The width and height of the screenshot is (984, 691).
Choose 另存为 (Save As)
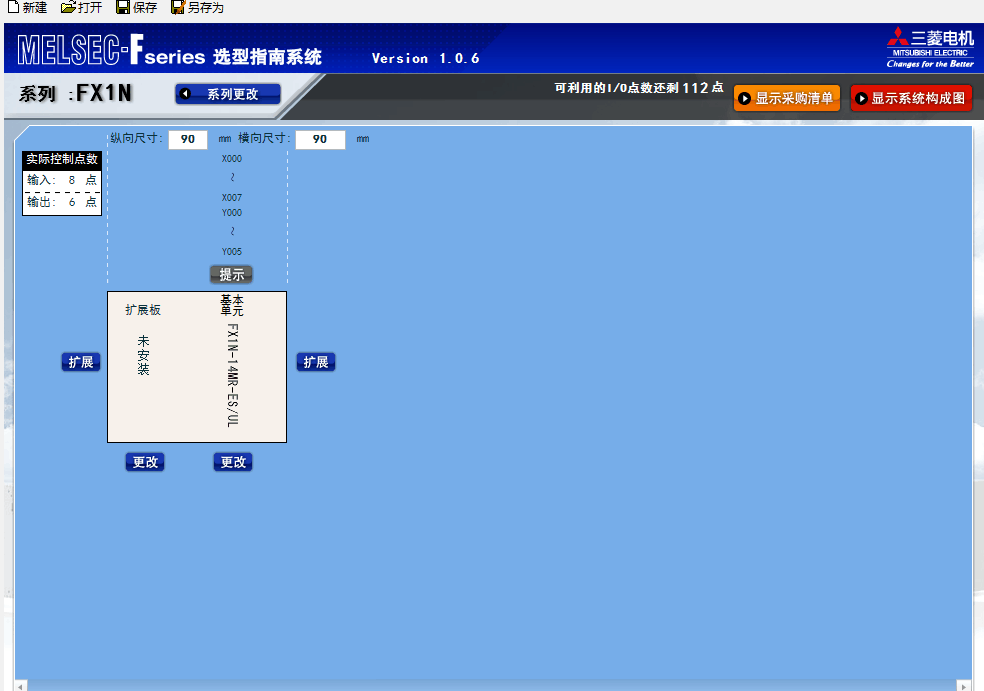pyautogui.click(x=197, y=8)
